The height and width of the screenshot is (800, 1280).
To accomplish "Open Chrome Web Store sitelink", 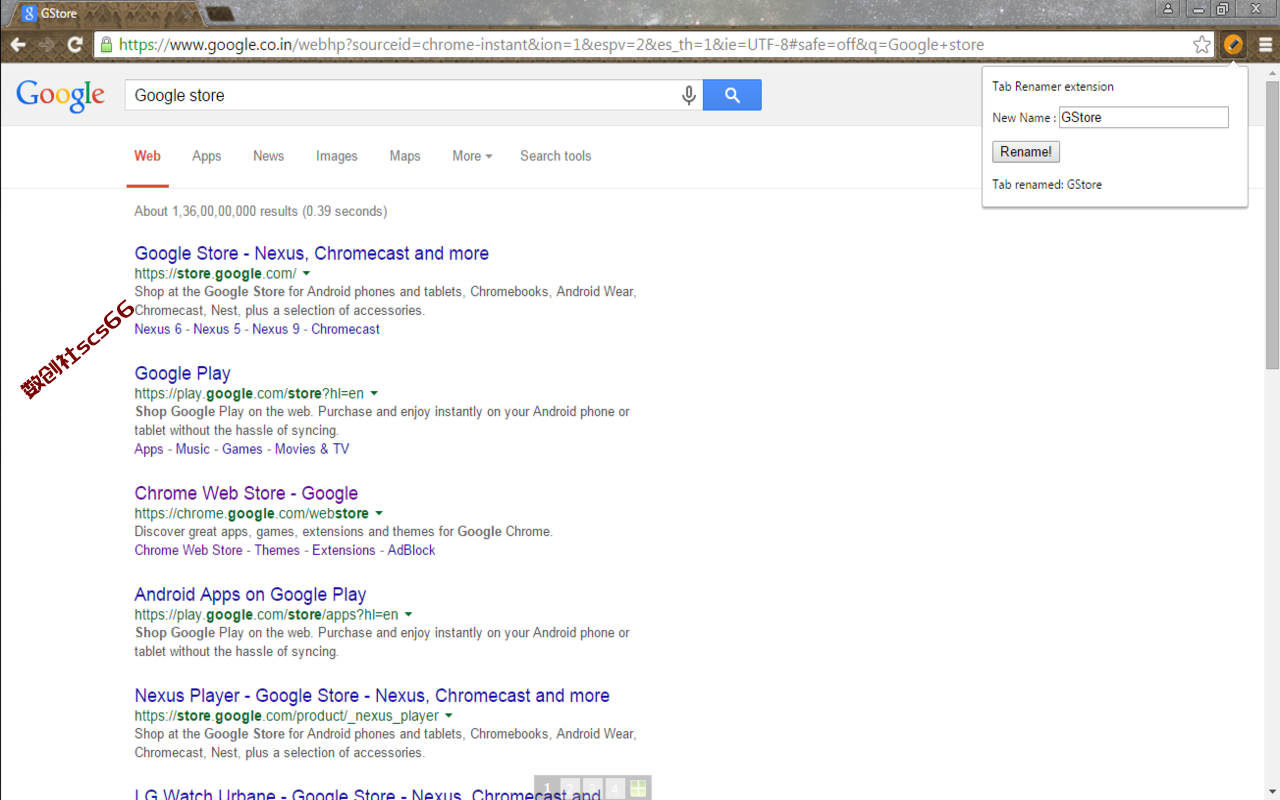I will click(188, 550).
